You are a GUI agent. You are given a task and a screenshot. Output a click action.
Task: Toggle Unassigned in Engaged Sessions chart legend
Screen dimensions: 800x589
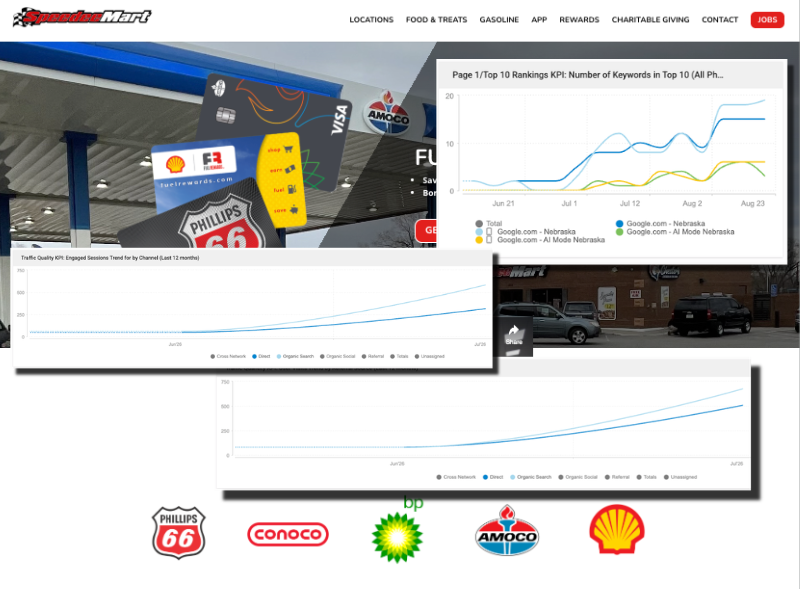coord(430,356)
